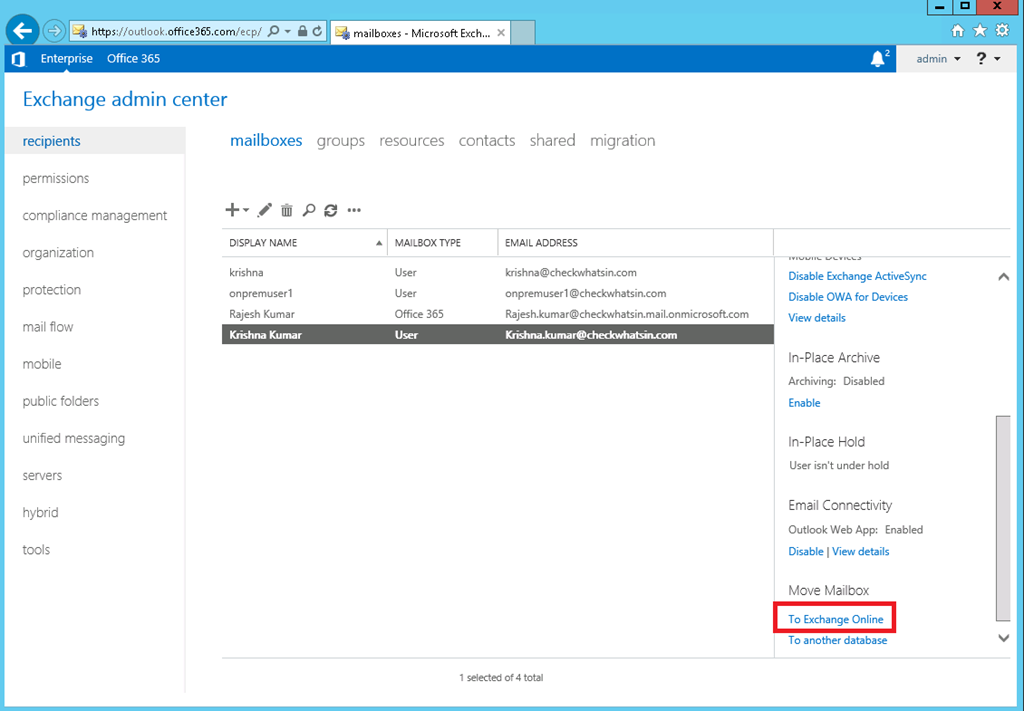Open the contacts tab
The height and width of the screenshot is (711, 1024).
(x=487, y=140)
